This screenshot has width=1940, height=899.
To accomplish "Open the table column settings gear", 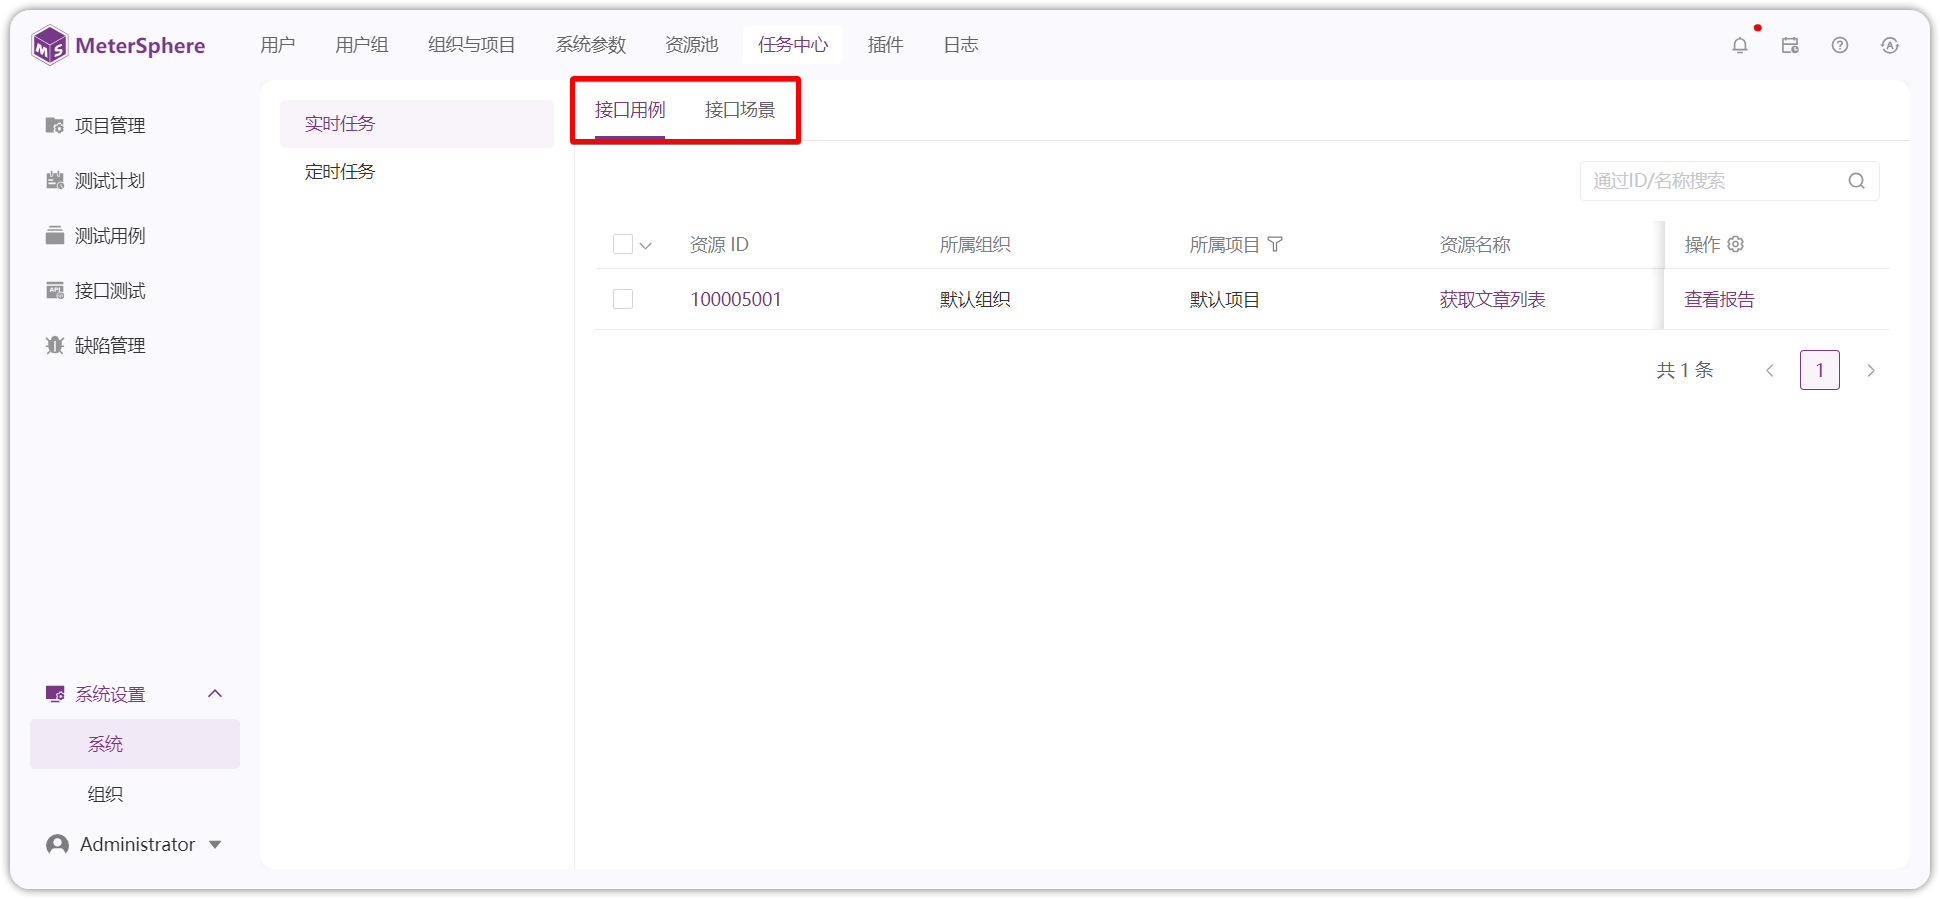I will (1736, 244).
